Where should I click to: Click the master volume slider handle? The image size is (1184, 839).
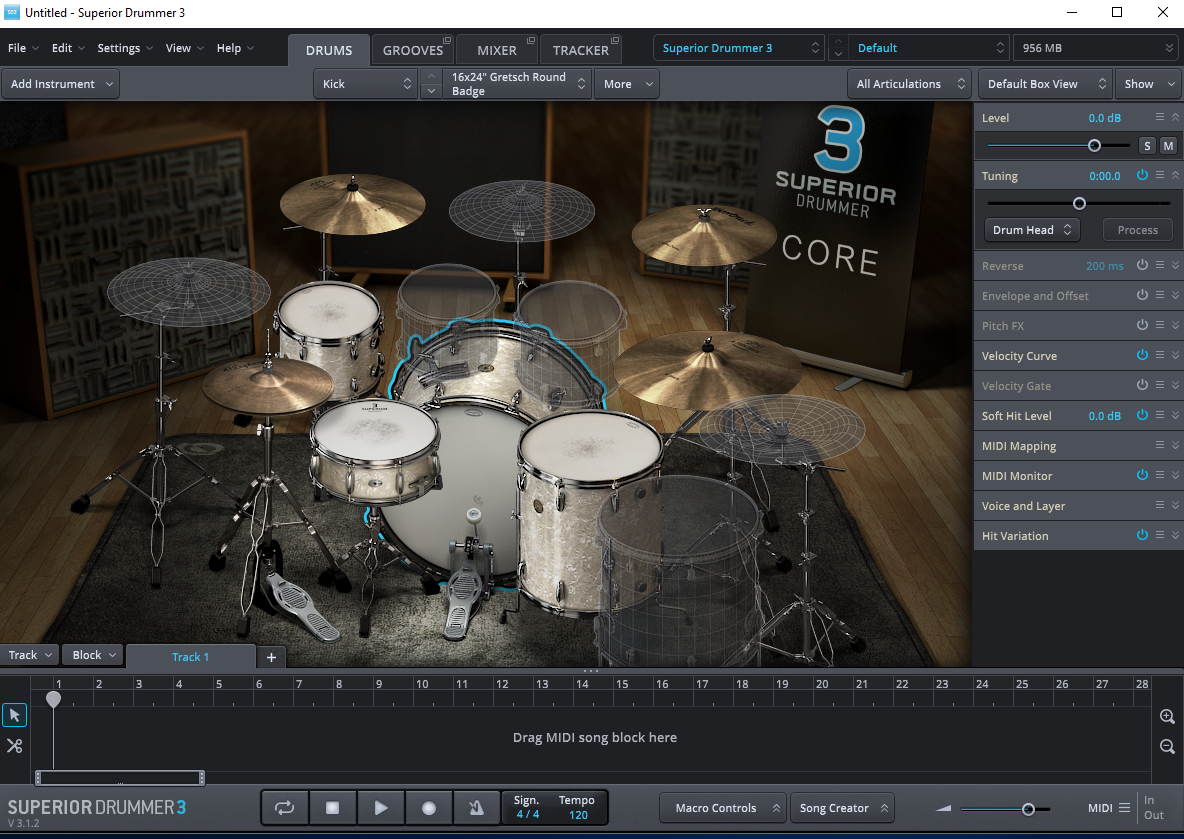[1028, 809]
